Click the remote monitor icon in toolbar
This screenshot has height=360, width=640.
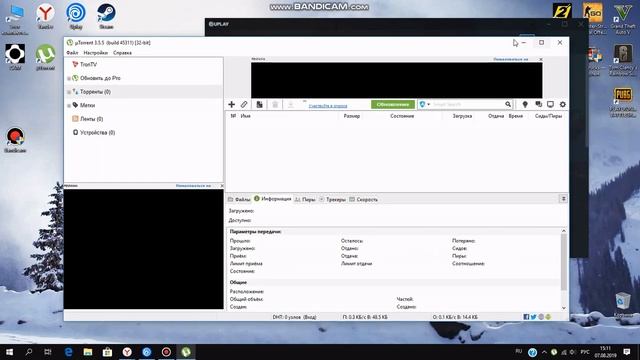550,104
